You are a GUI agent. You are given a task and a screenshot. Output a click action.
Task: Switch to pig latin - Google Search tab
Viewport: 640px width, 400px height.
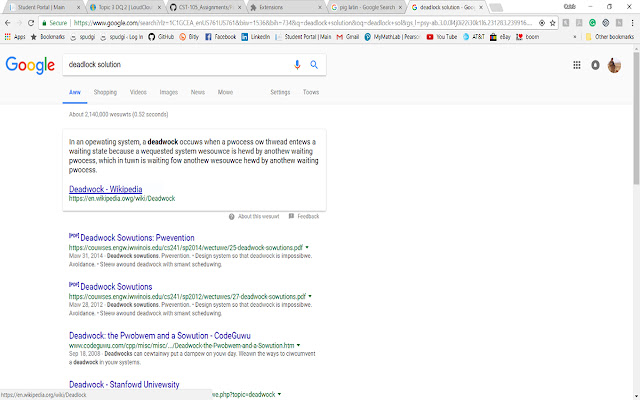coord(367,7)
